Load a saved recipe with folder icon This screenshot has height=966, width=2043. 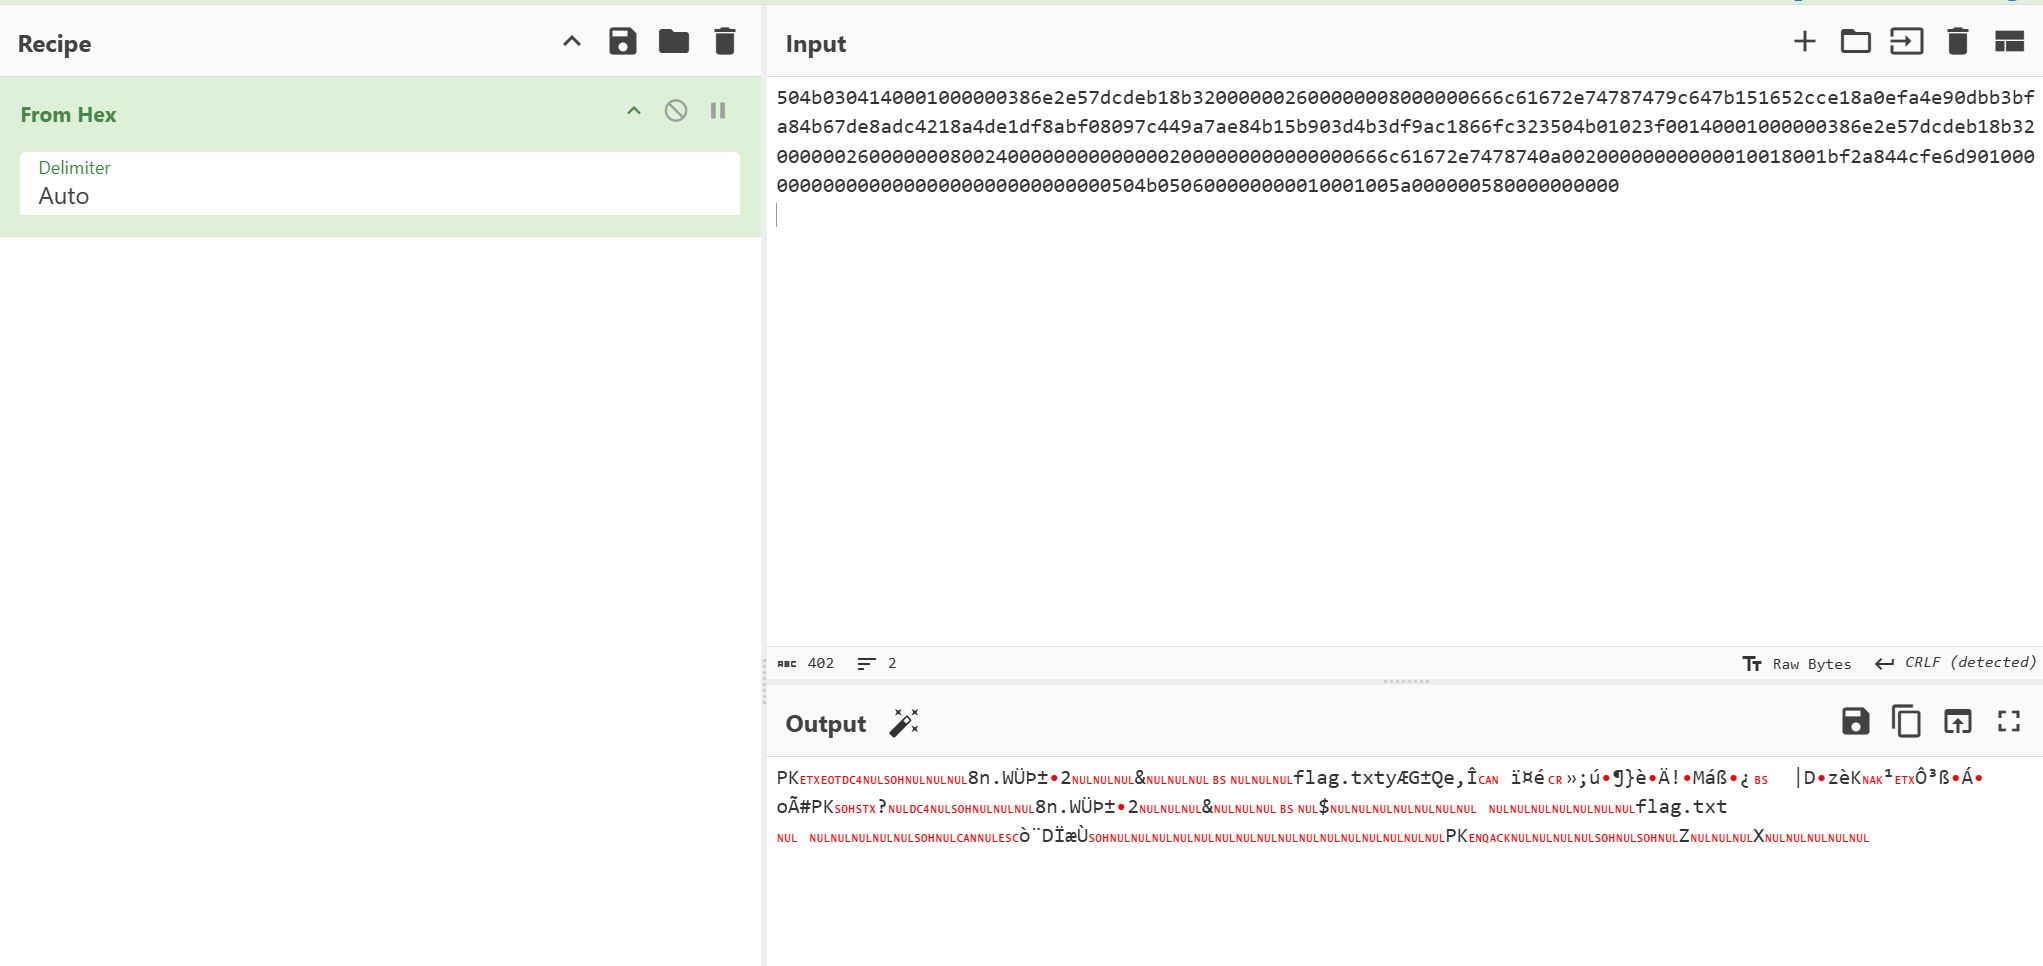(673, 42)
